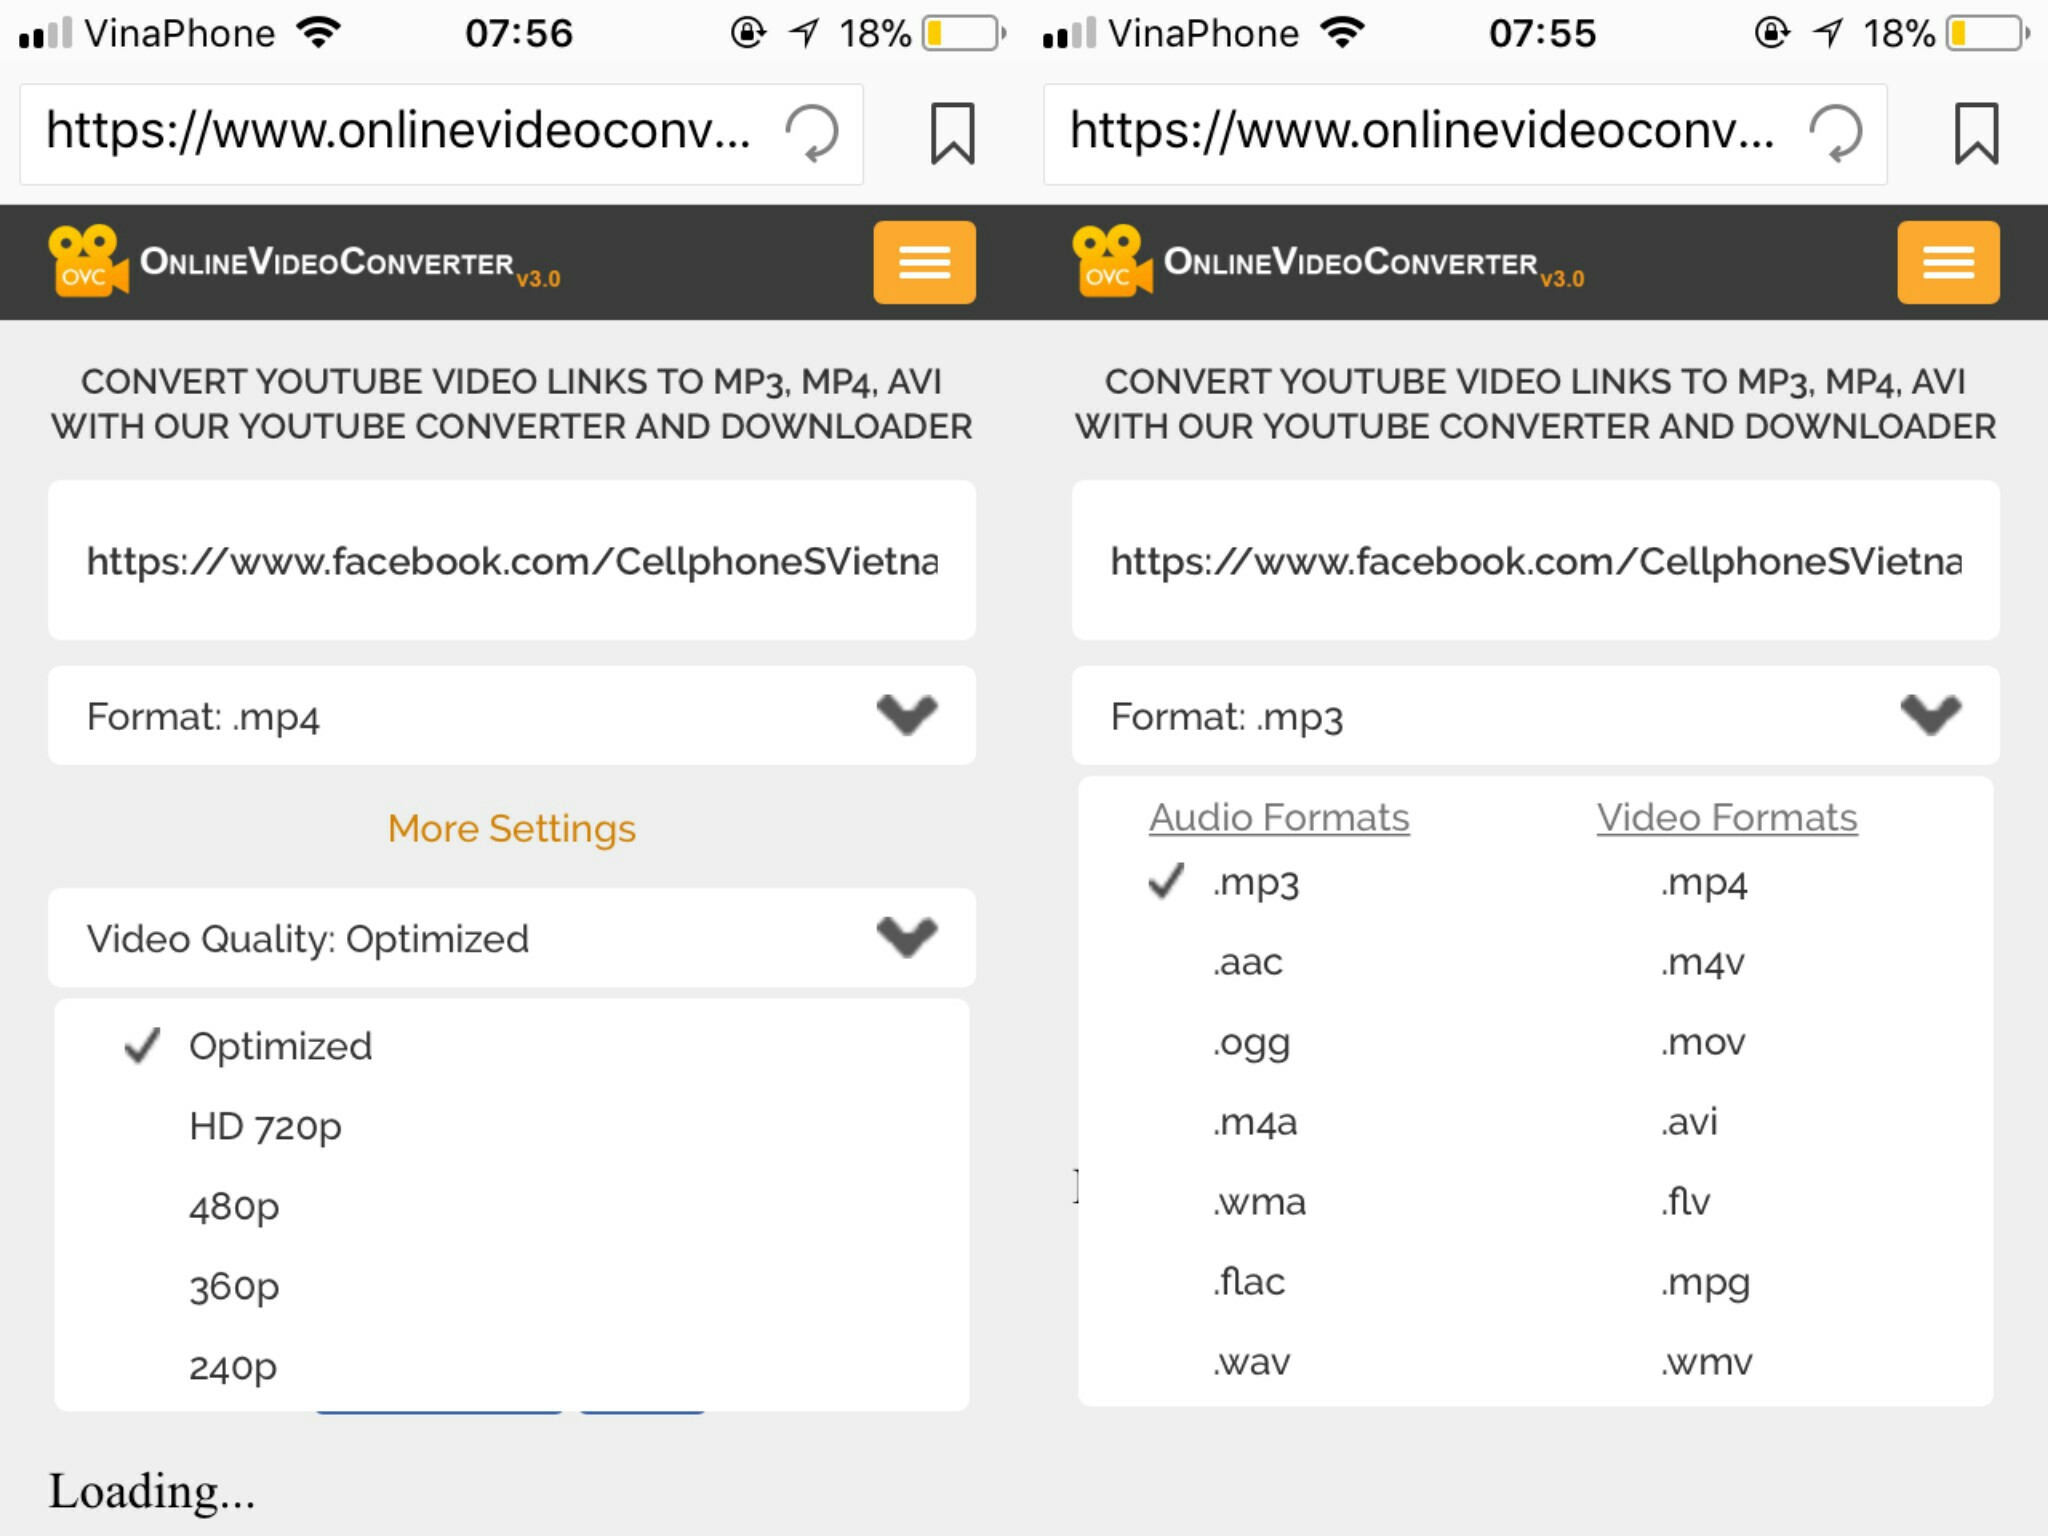Select HD 720p quality

[265, 1126]
